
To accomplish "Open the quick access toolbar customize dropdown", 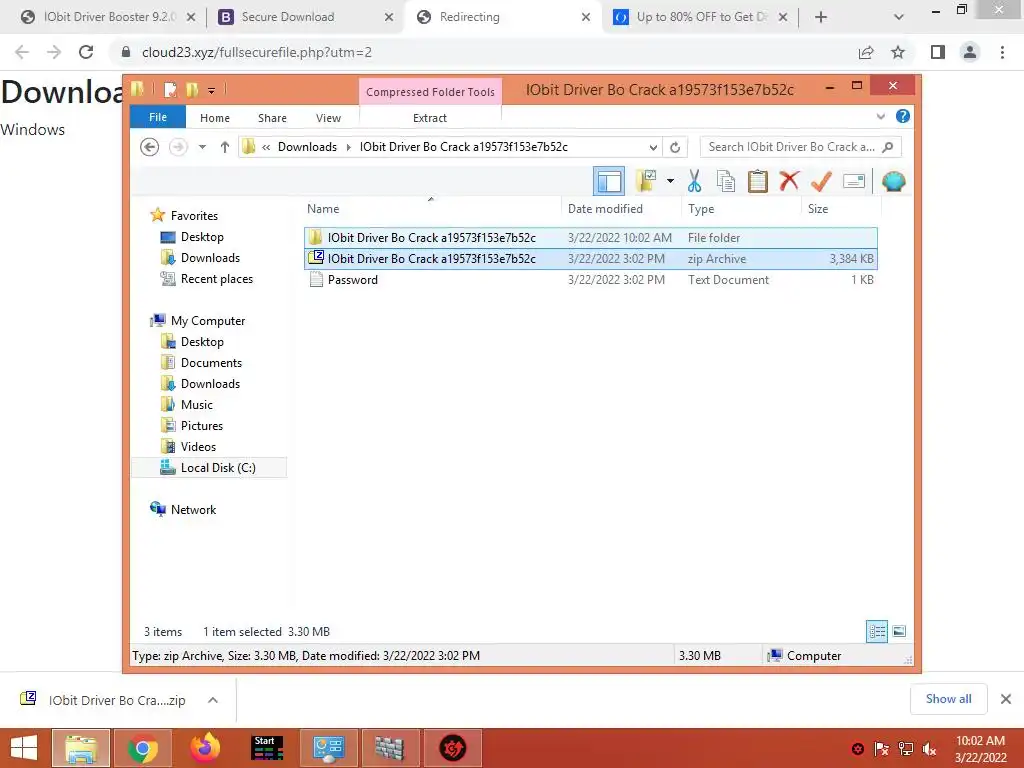I will tap(212, 90).
